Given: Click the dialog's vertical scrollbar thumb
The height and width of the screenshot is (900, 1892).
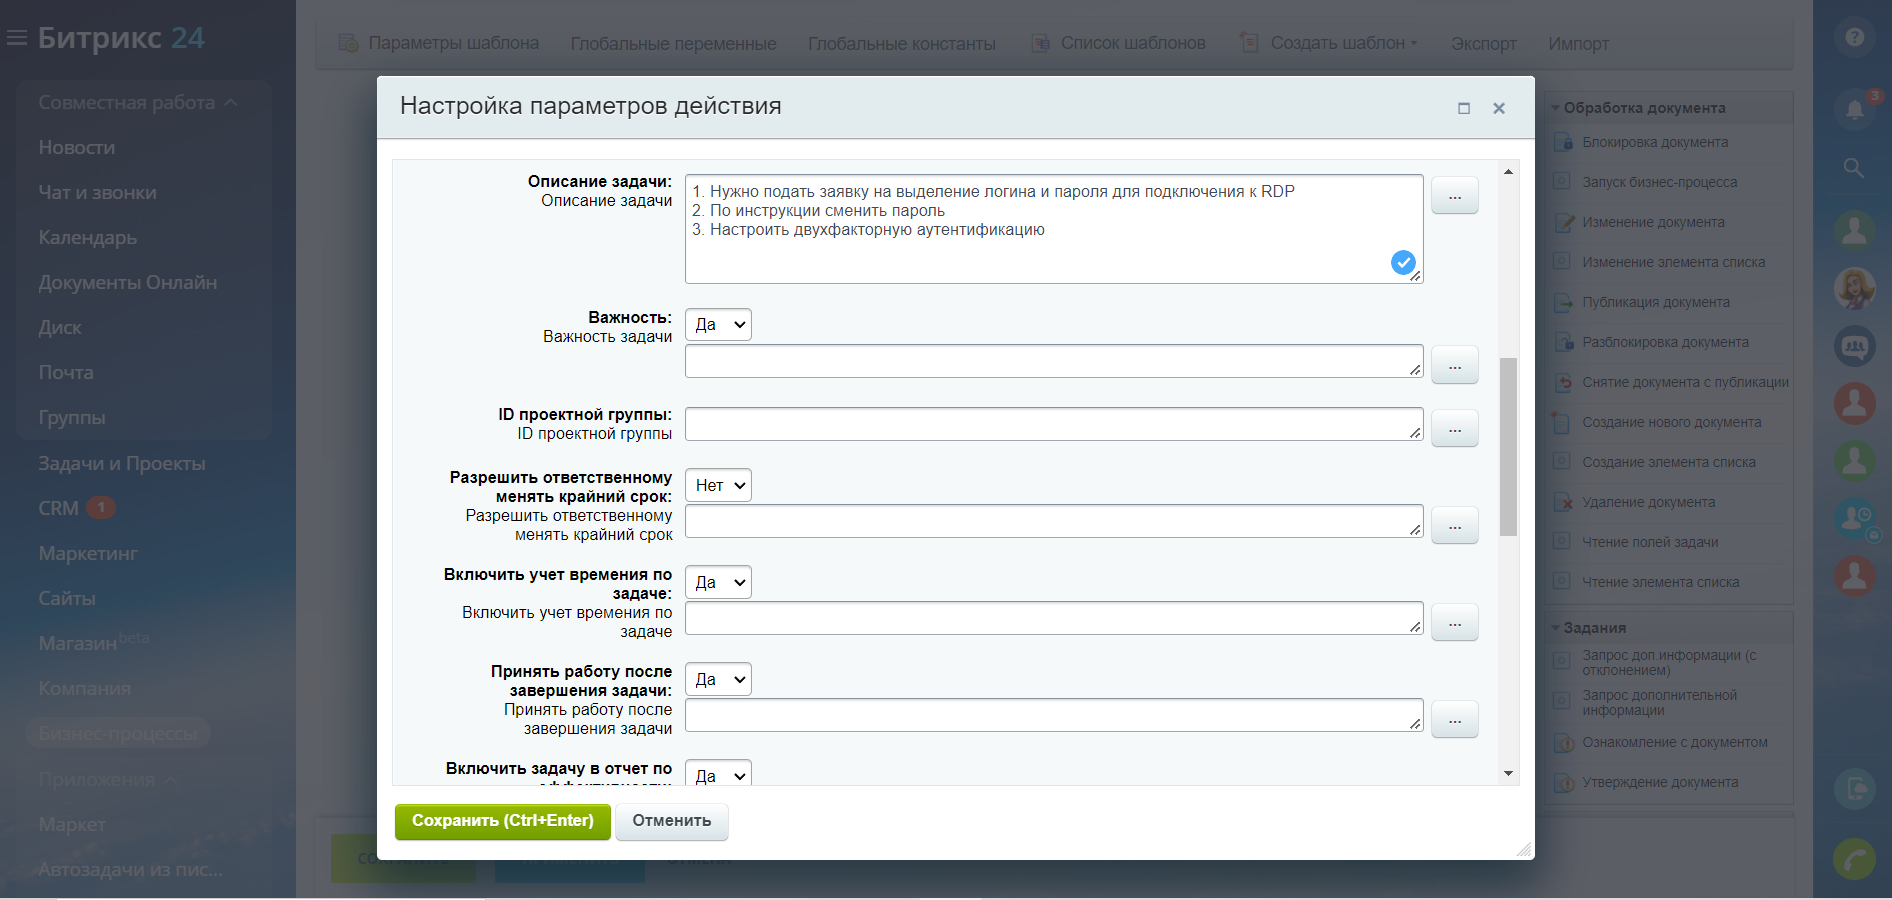Looking at the screenshot, I should tap(1508, 446).
